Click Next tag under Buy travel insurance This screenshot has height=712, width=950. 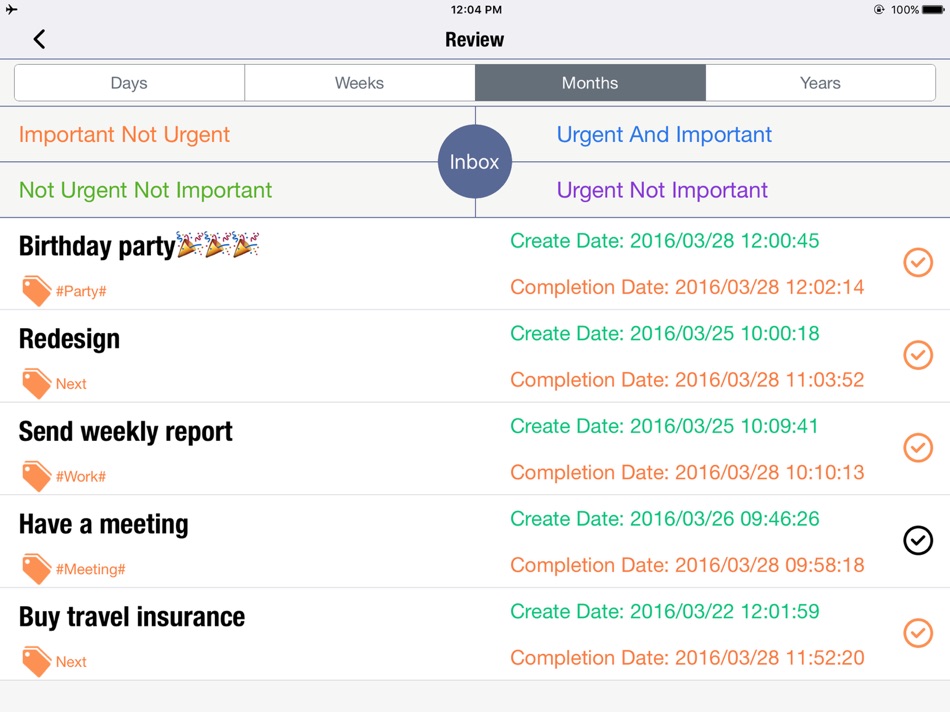click(71, 662)
